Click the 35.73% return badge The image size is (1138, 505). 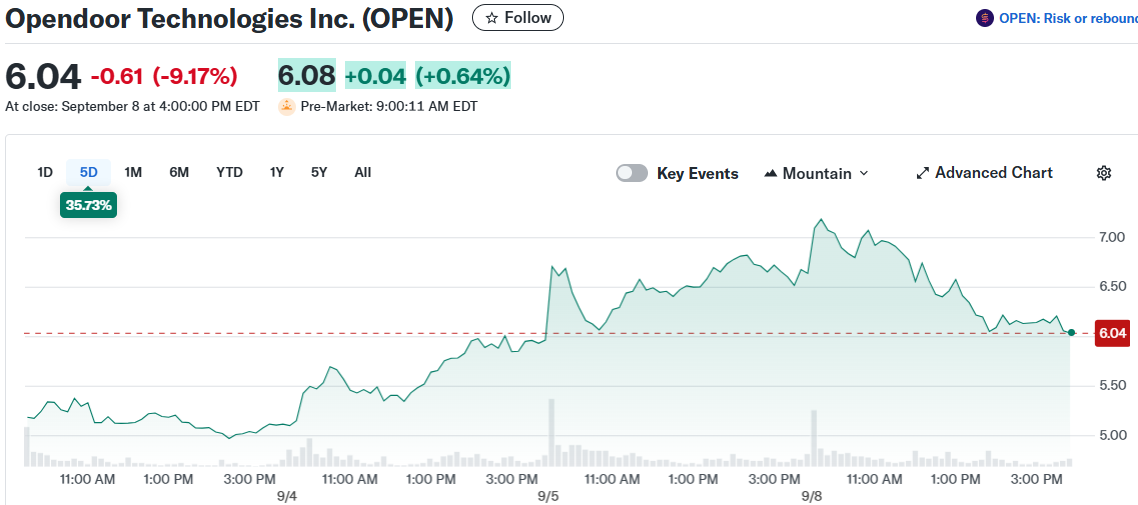pos(89,205)
